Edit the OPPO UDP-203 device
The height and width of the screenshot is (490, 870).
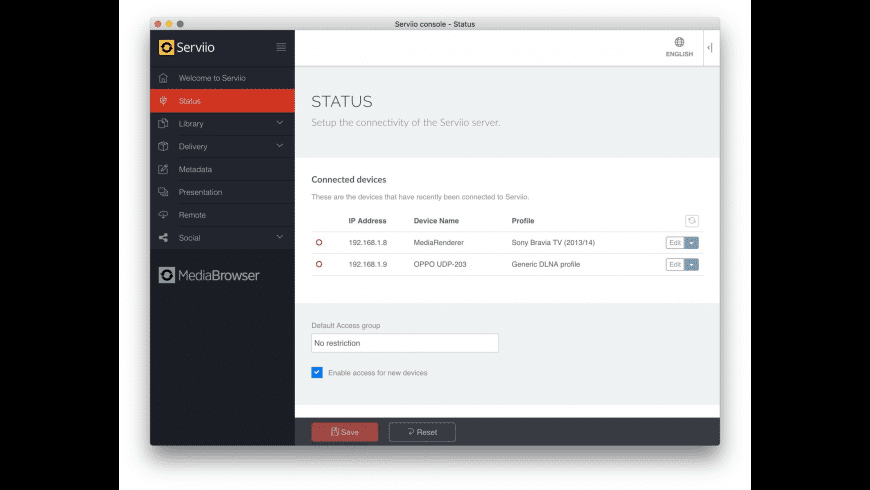(x=675, y=265)
